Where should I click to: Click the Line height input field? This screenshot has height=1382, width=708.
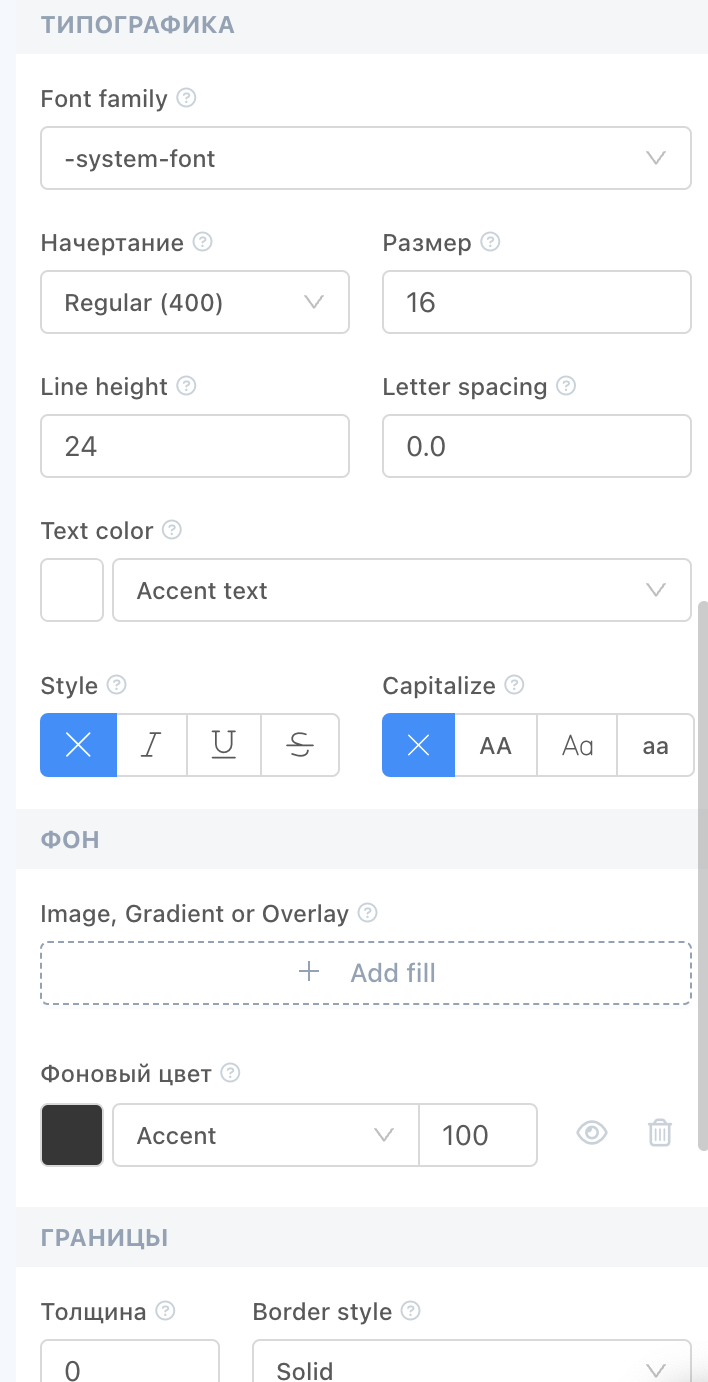pyautogui.click(x=195, y=446)
